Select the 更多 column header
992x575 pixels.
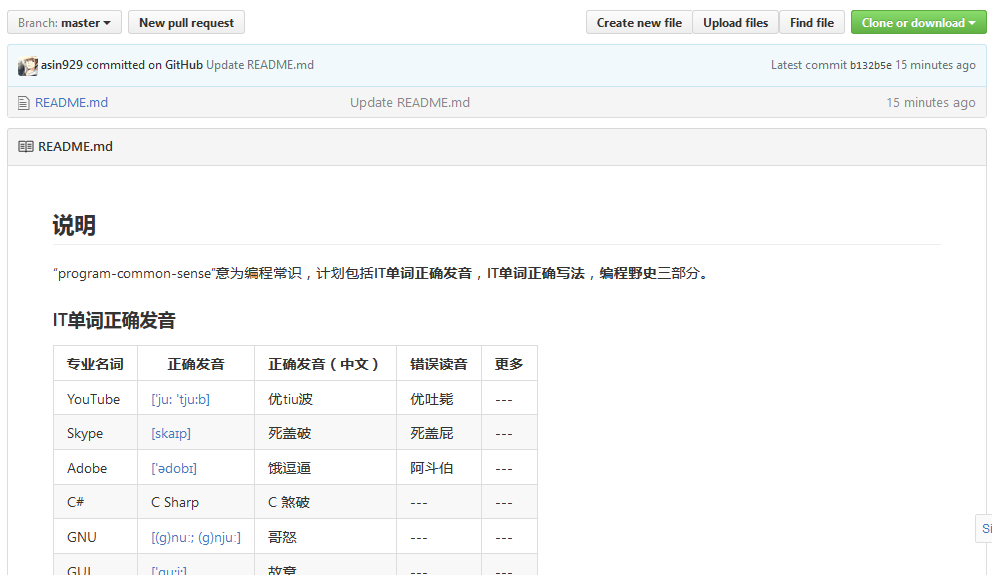tap(509, 364)
